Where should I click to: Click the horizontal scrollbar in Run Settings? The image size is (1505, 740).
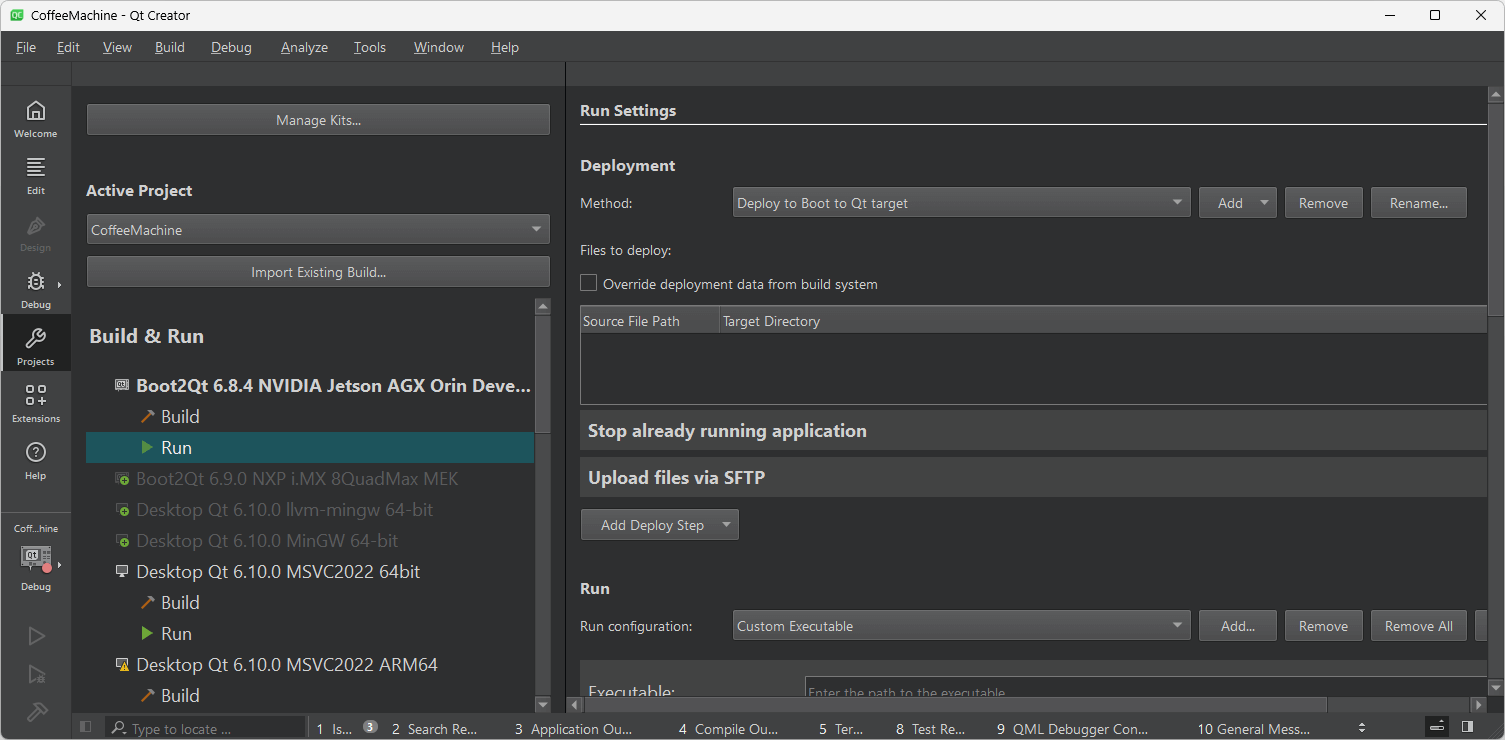pos(955,705)
